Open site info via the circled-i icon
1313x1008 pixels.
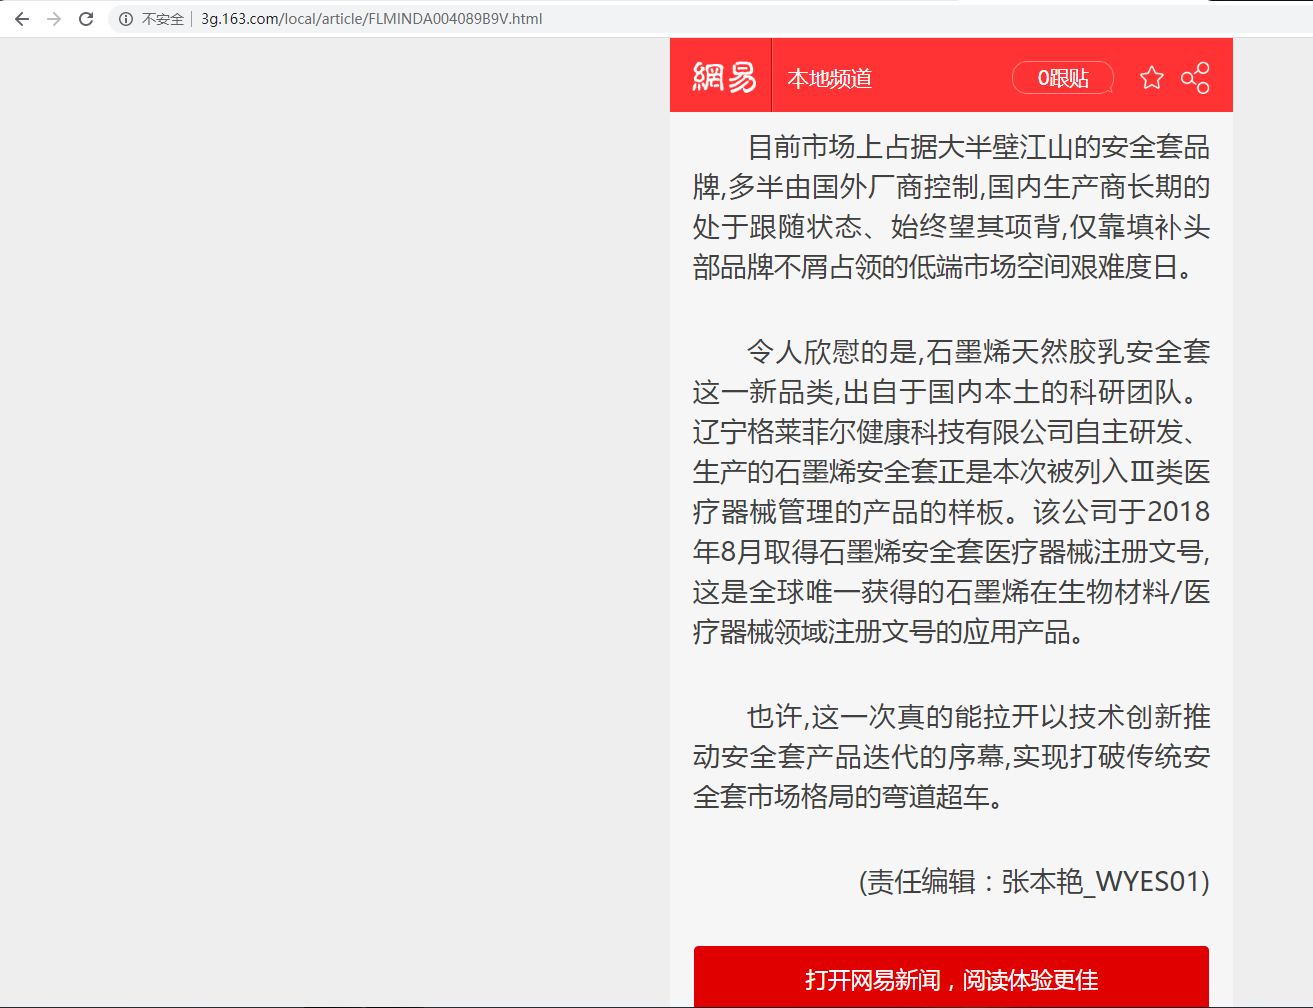click(126, 19)
